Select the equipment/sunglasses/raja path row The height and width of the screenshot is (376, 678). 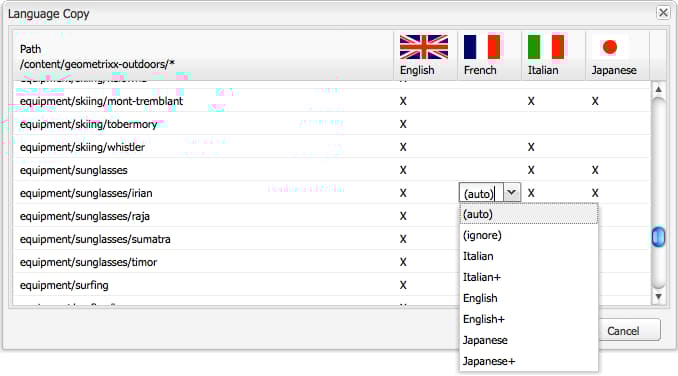tap(332, 216)
